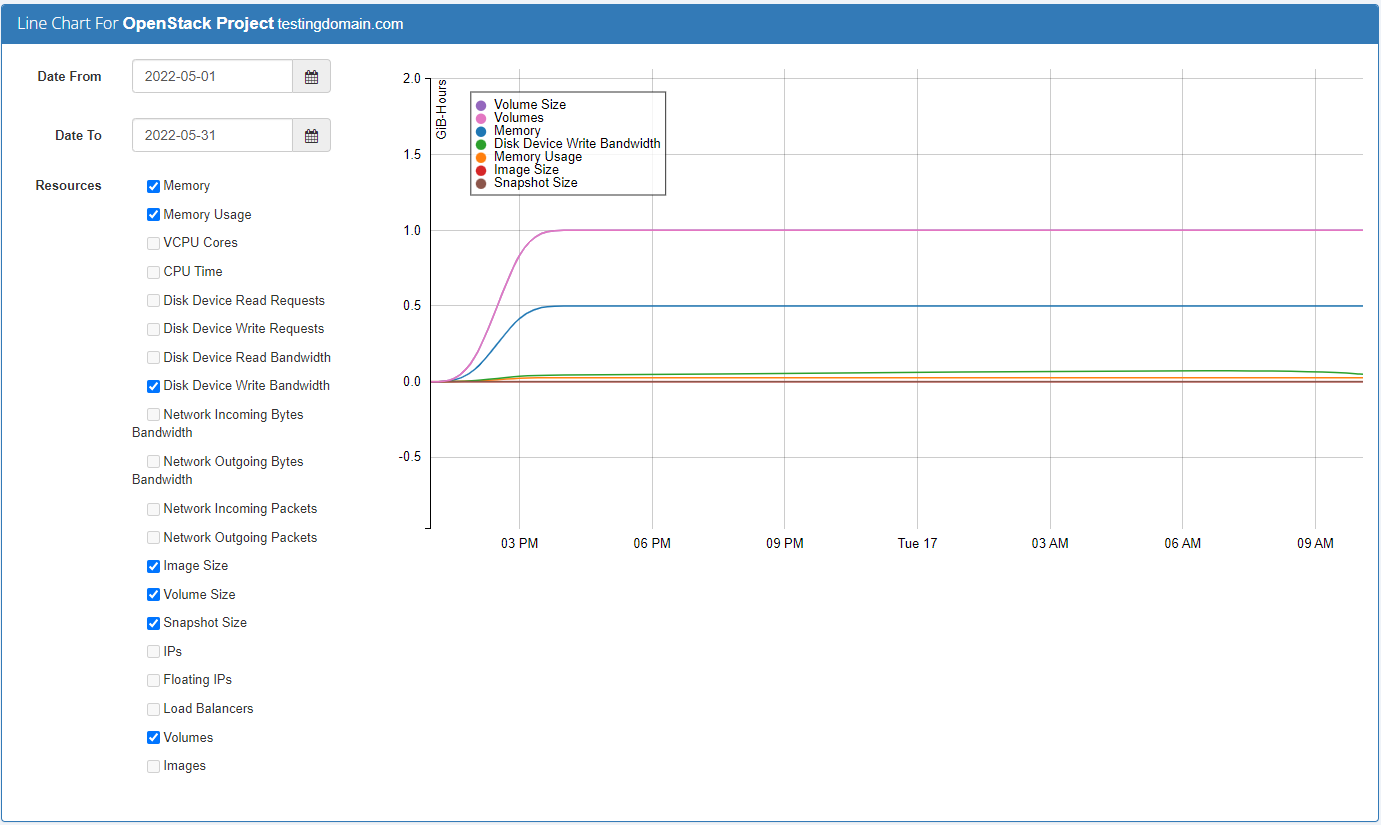Open the Date To calendar picker icon
The height and width of the screenshot is (825, 1381).
[311, 136]
